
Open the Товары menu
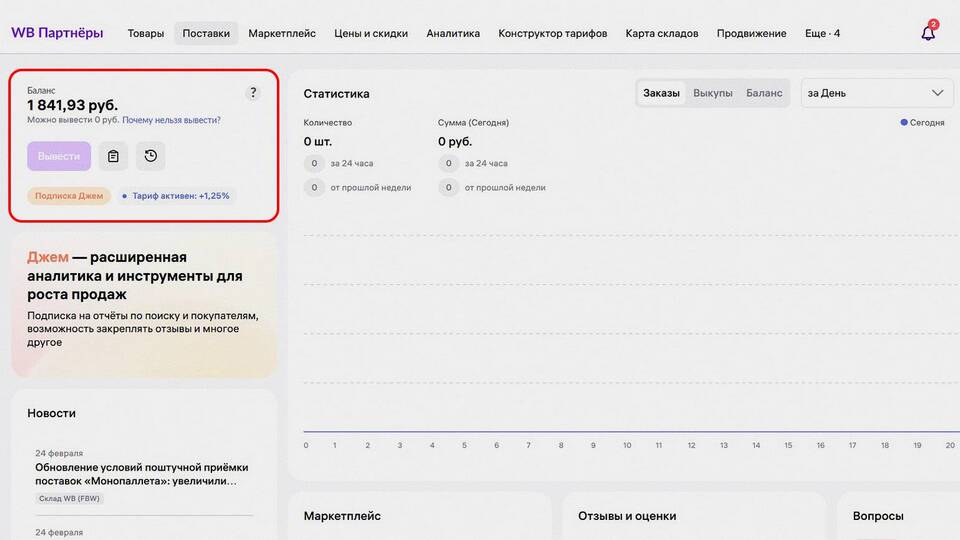(x=146, y=34)
